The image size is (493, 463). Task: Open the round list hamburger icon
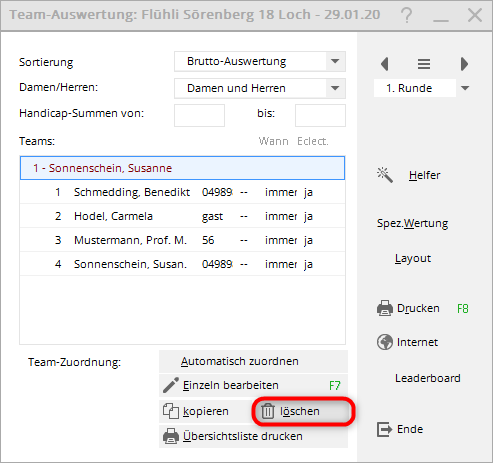(x=424, y=64)
